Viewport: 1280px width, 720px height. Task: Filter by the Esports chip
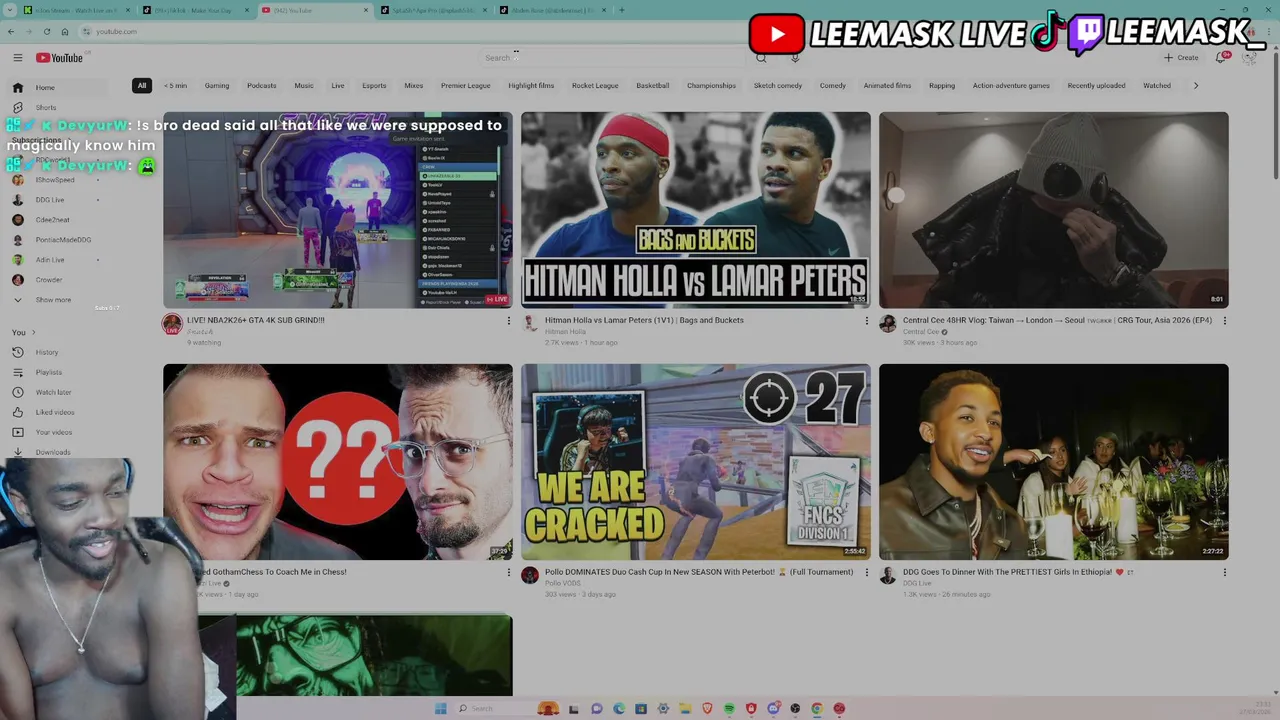374,85
